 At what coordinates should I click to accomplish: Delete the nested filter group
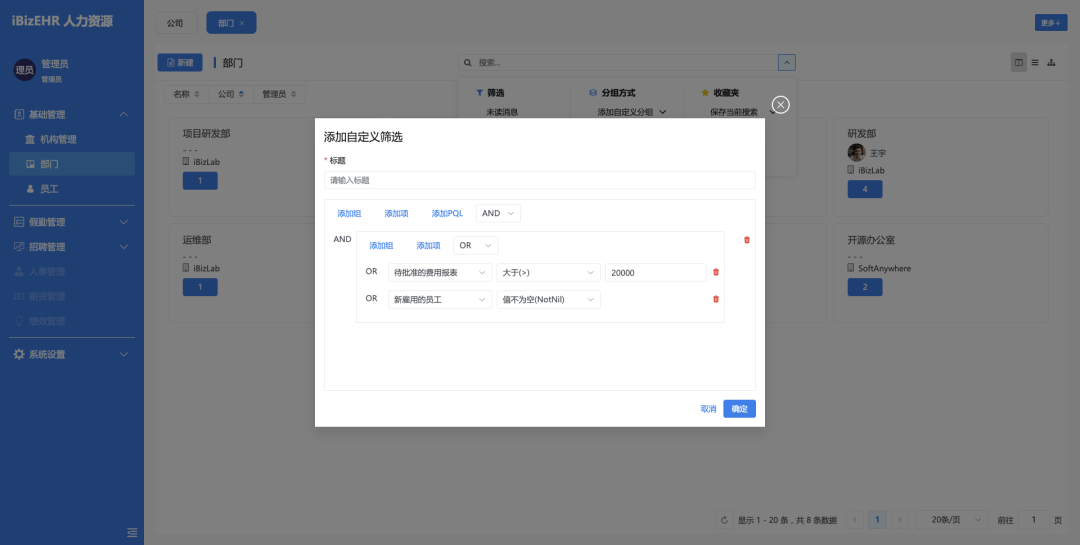point(746,240)
